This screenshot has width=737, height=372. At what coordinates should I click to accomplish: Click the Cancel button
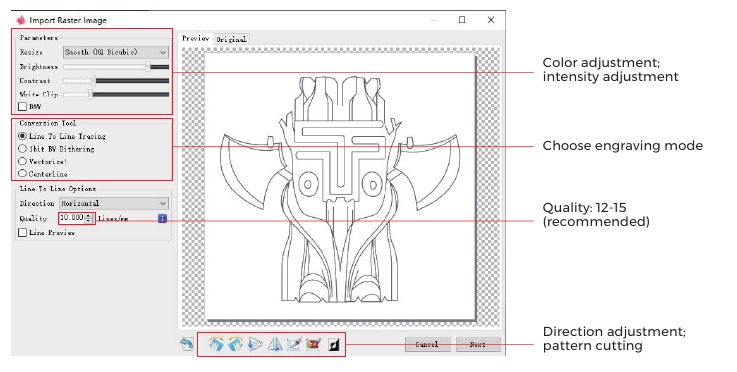(x=427, y=344)
